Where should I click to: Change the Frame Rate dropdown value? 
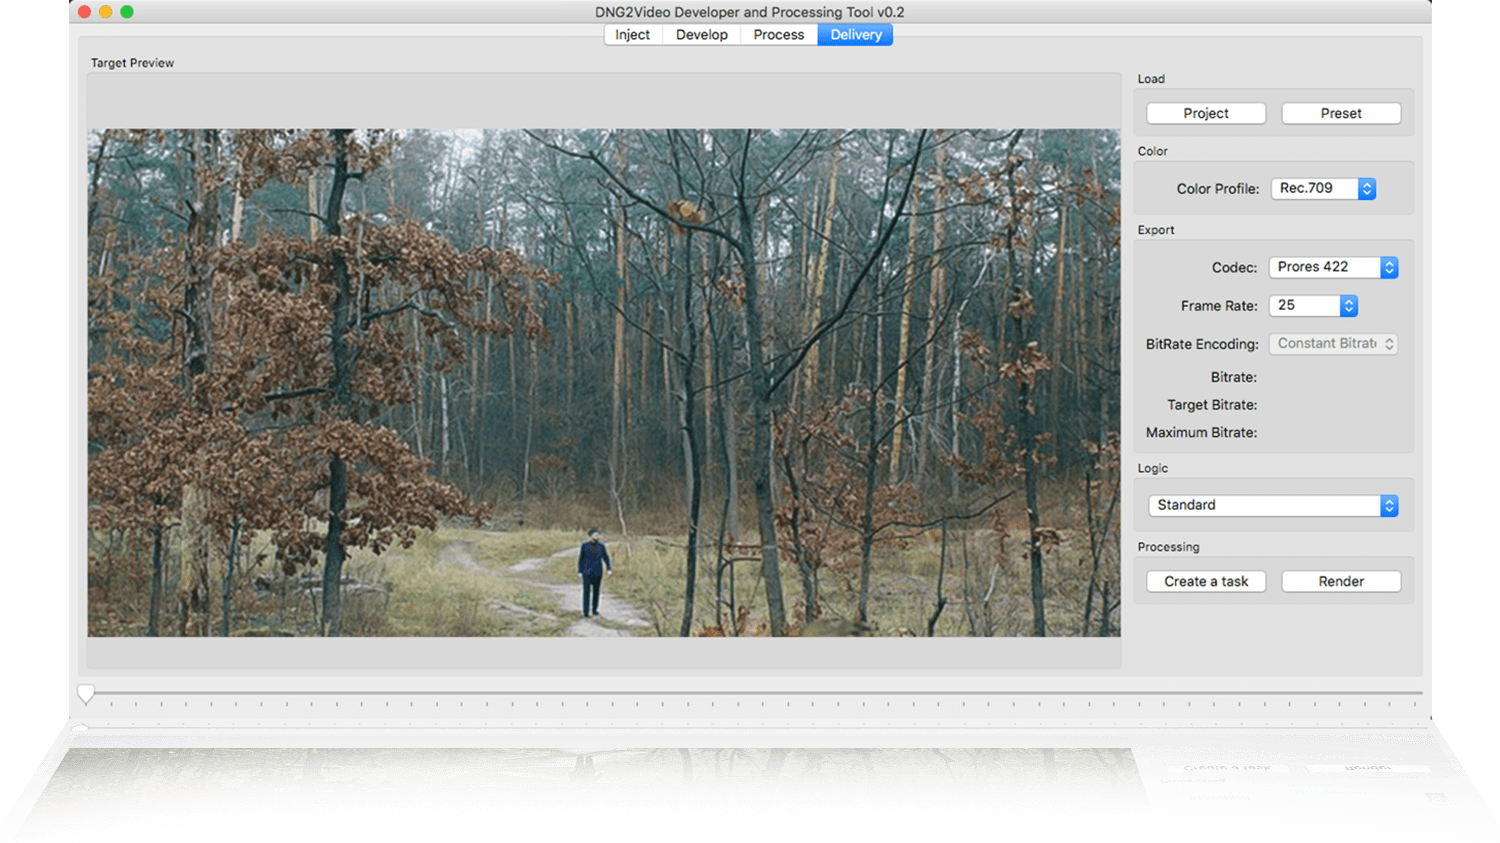coord(1312,306)
